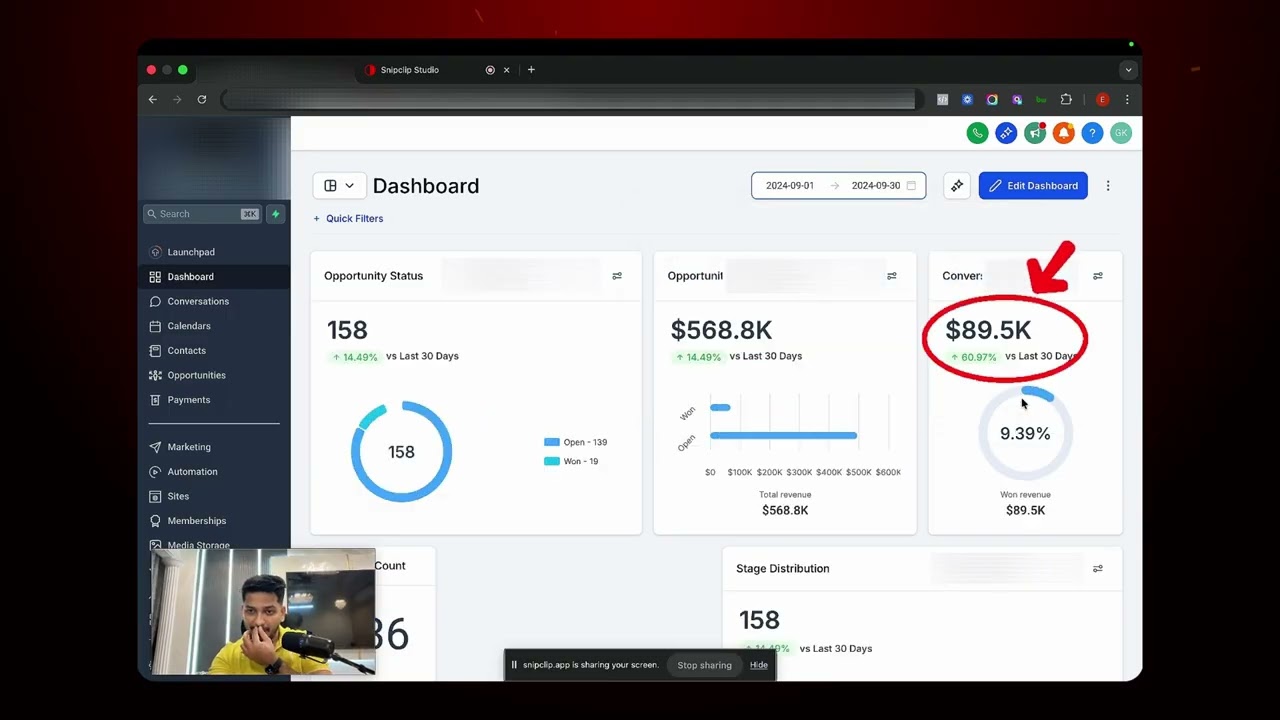Open the Opportunity Value card settings icon
Viewport: 1280px width, 720px height.
[x=892, y=276]
